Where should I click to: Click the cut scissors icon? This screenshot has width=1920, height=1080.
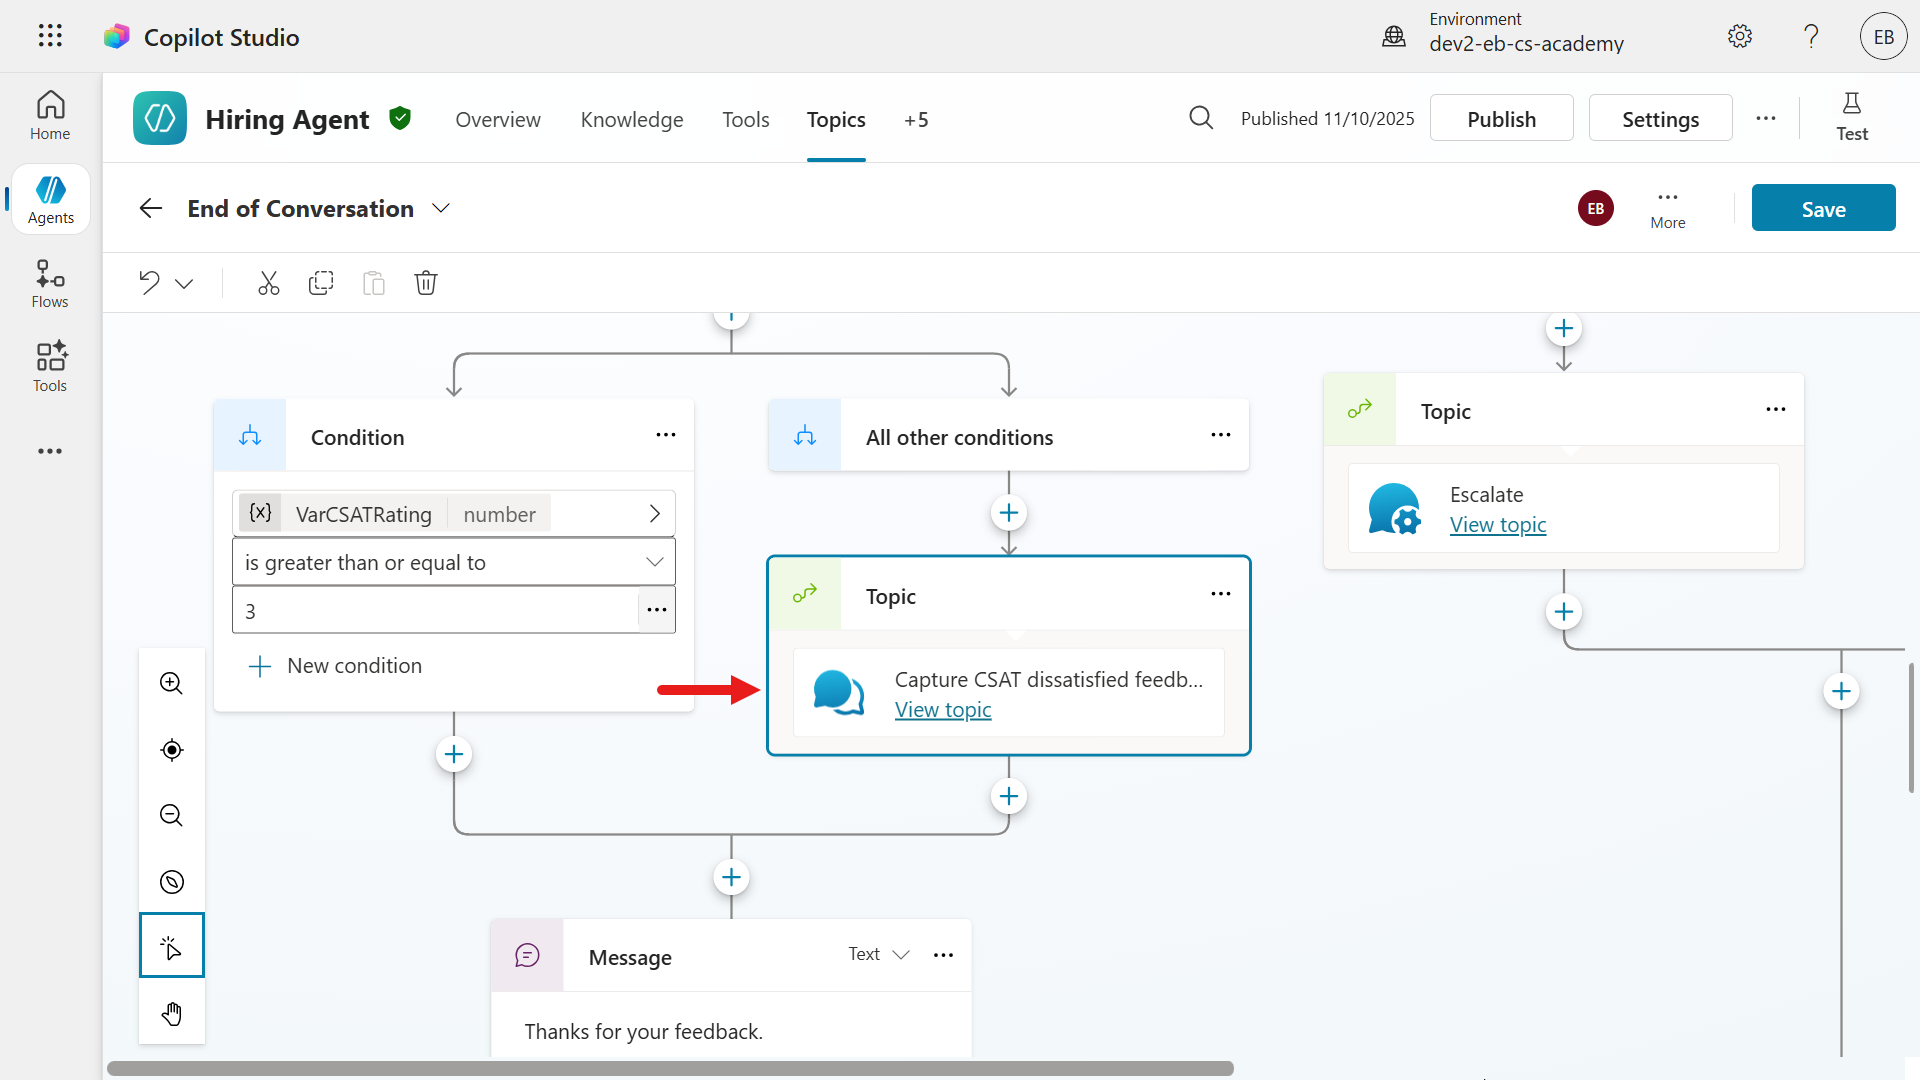[268, 283]
